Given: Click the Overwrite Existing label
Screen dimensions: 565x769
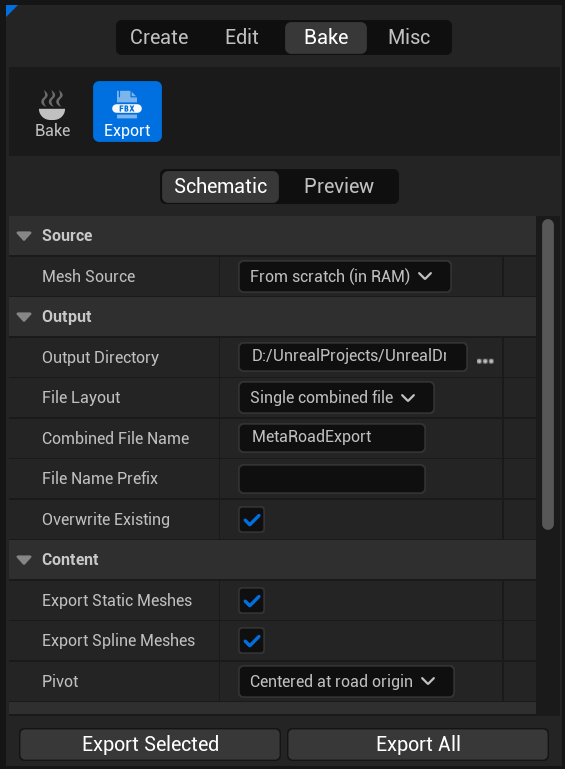Looking at the screenshot, I should [106, 519].
